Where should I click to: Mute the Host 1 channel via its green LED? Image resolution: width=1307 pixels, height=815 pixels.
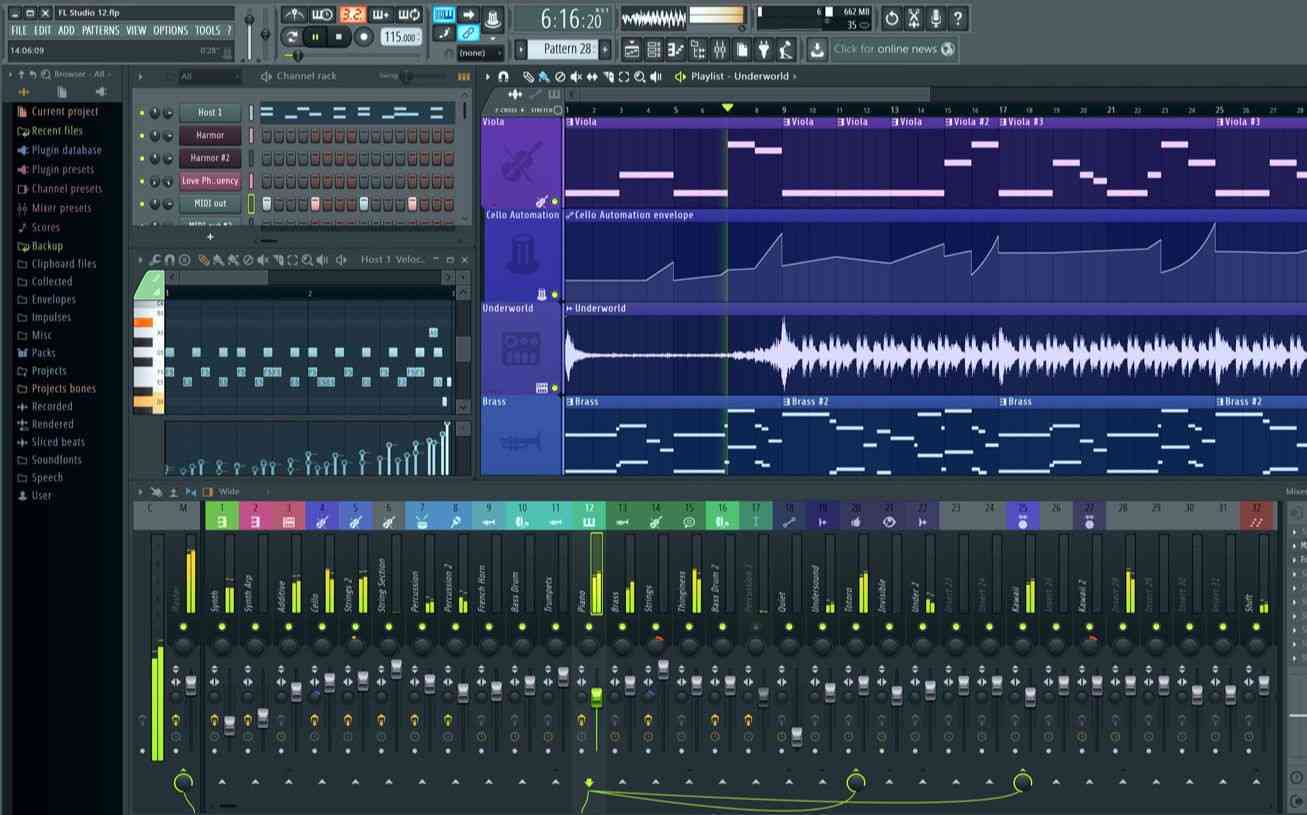(142, 113)
